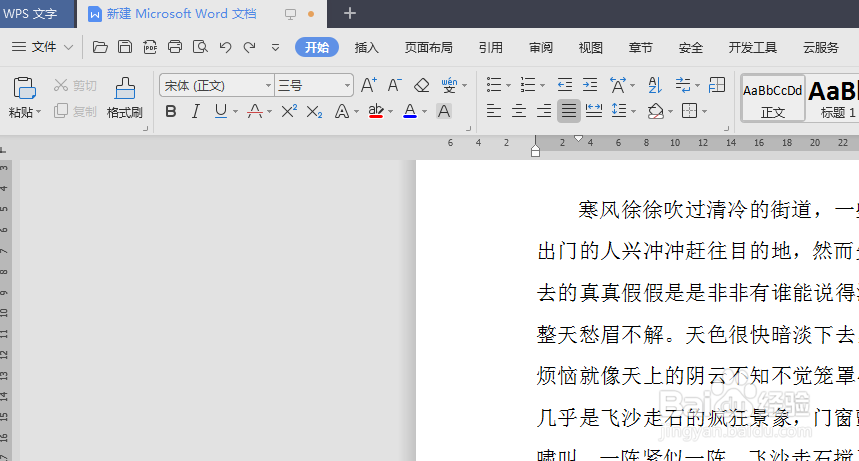Open font dialog launcher corner arrow

coord(468,129)
